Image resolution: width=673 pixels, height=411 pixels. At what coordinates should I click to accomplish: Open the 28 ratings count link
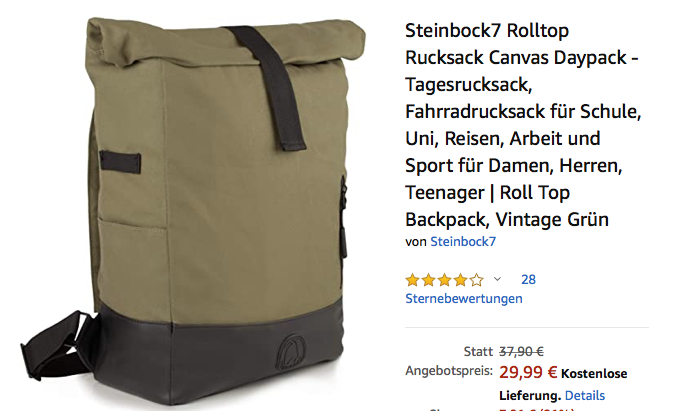coord(528,280)
